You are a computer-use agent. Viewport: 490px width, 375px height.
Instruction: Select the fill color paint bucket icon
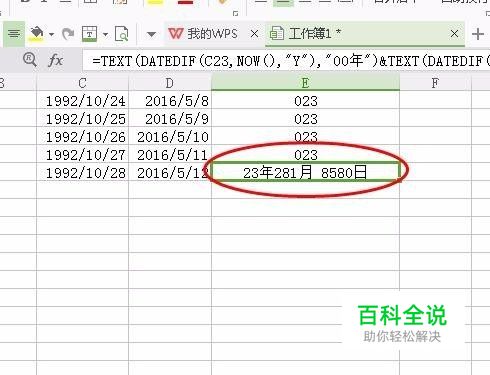click(36, 34)
